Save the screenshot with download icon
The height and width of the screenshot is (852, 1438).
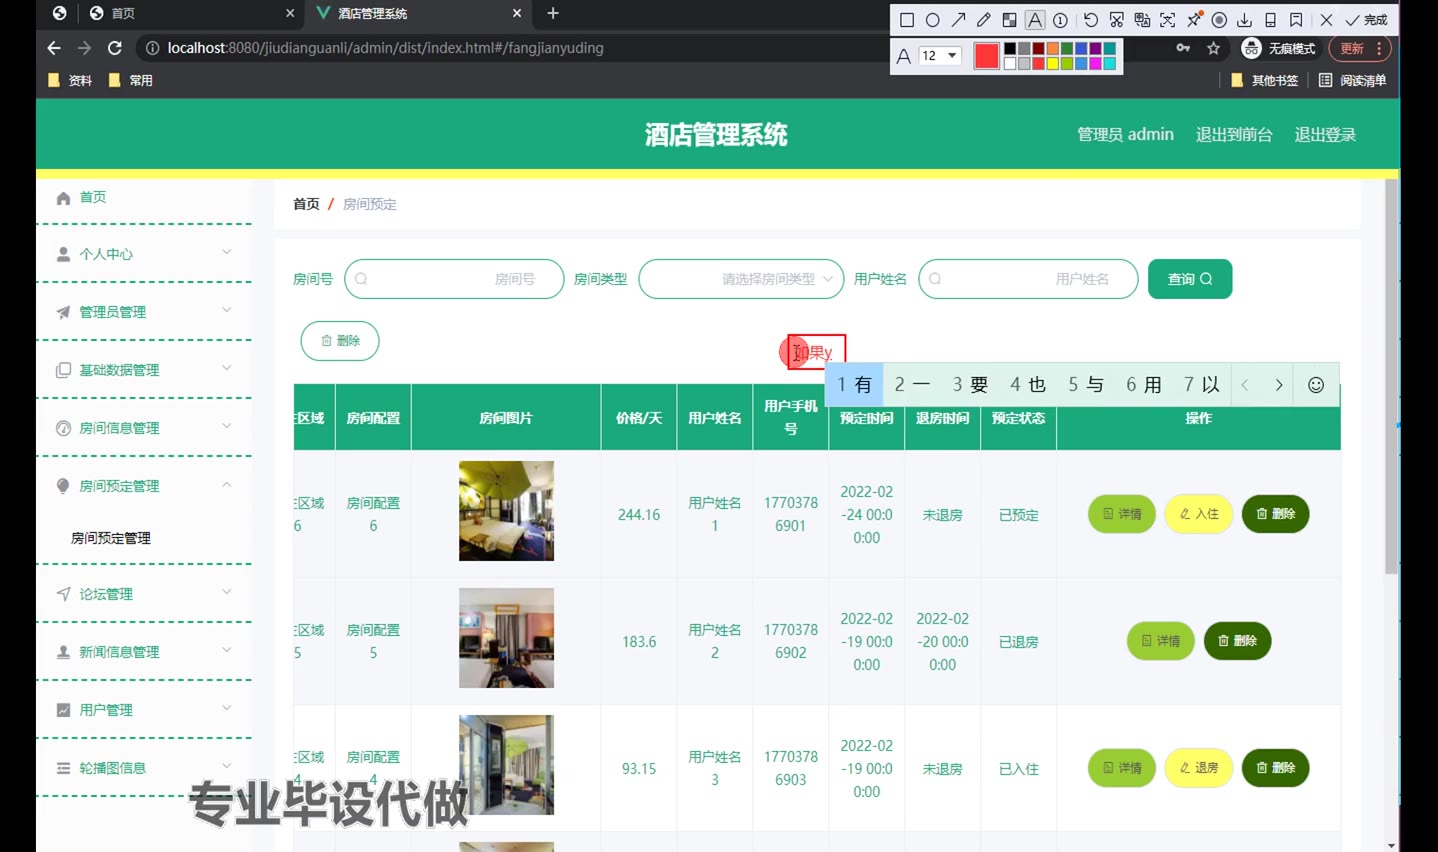point(1244,20)
